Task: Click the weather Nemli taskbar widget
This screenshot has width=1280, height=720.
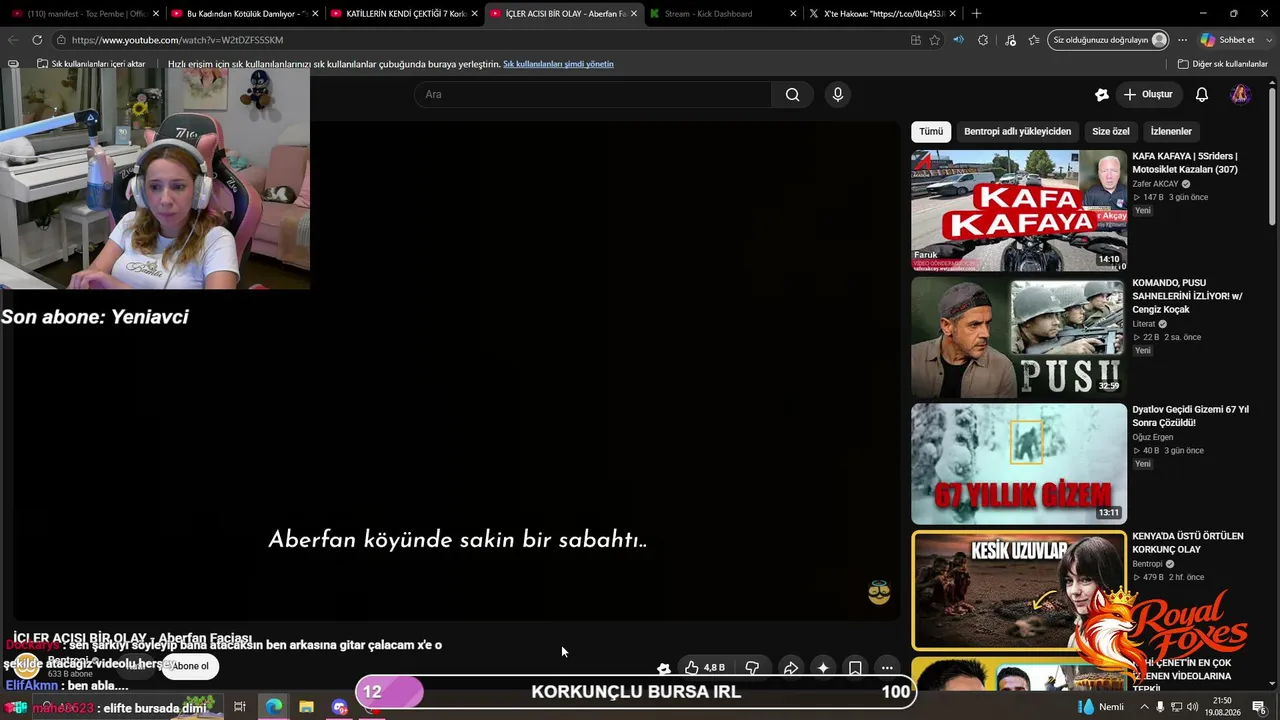Action: pyautogui.click(x=1101, y=707)
